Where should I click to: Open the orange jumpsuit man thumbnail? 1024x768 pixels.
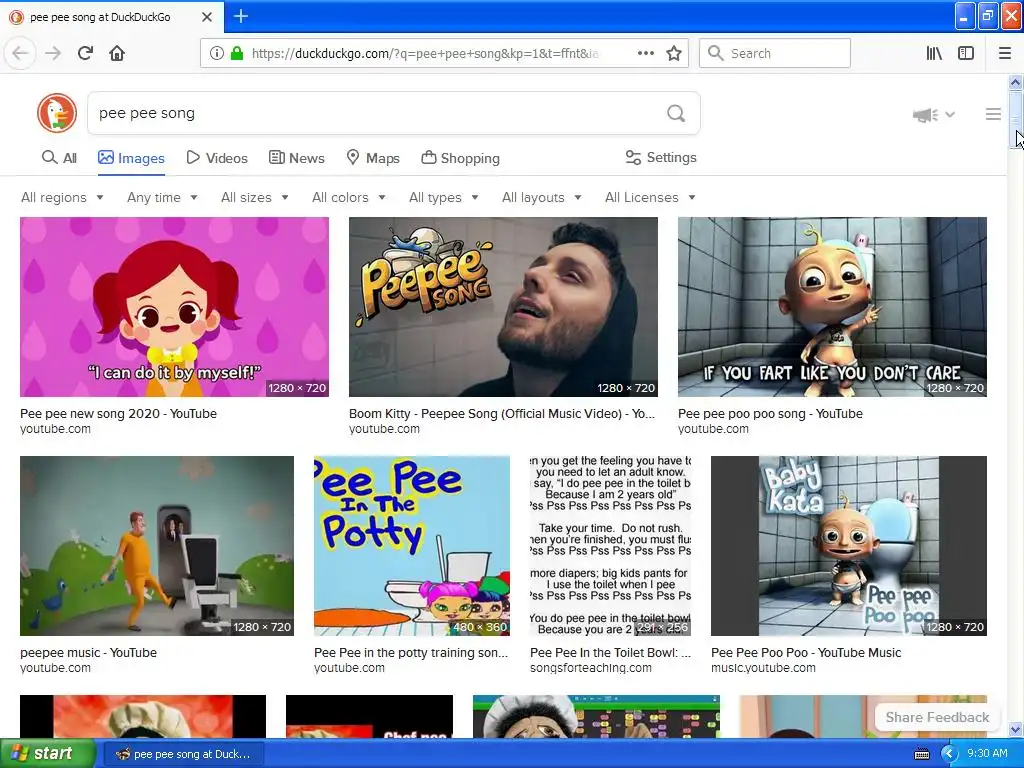pos(157,546)
